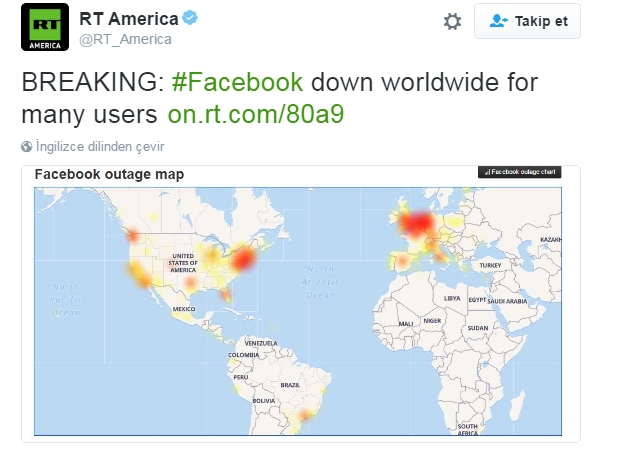Image resolution: width=619 pixels, height=450 pixels.
Task: Click the globe translate icon
Action: (26, 147)
